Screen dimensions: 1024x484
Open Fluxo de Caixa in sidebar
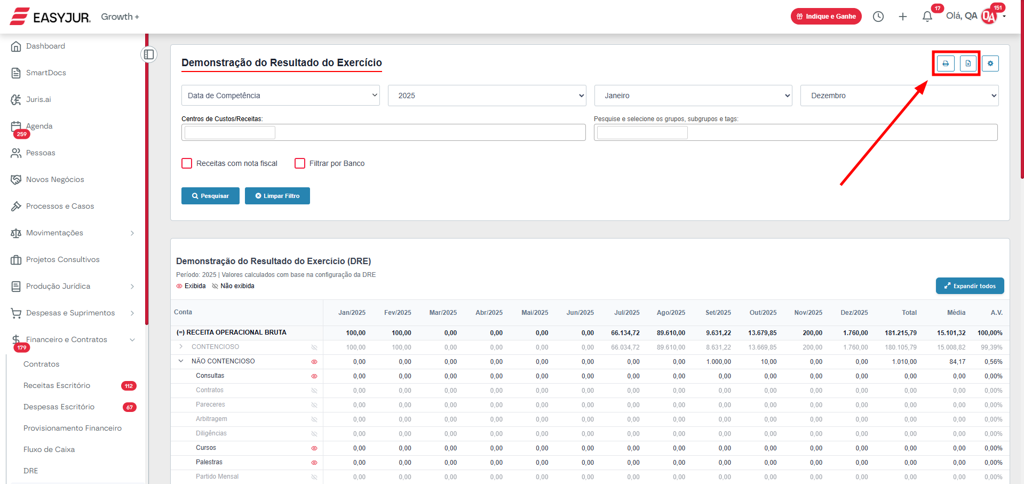(x=49, y=449)
